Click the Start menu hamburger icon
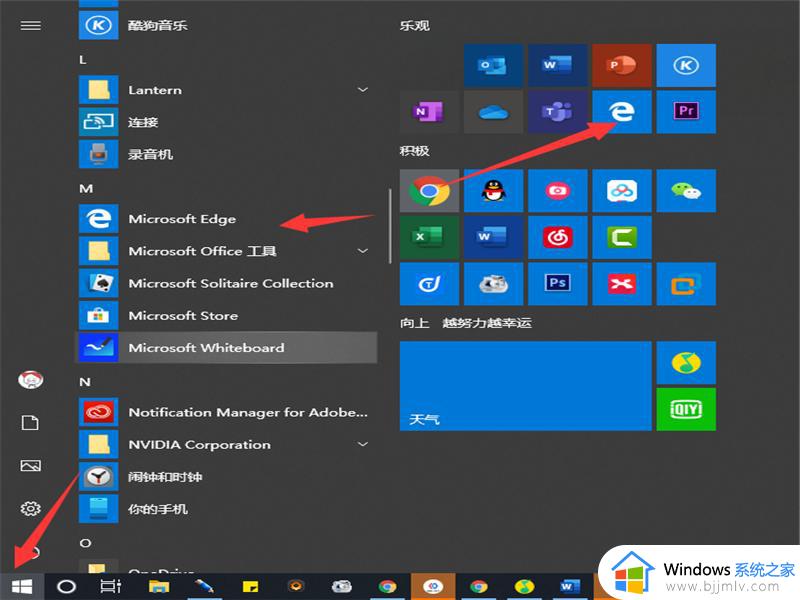Viewport: 800px width, 600px height. pyautogui.click(x=31, y=26)
